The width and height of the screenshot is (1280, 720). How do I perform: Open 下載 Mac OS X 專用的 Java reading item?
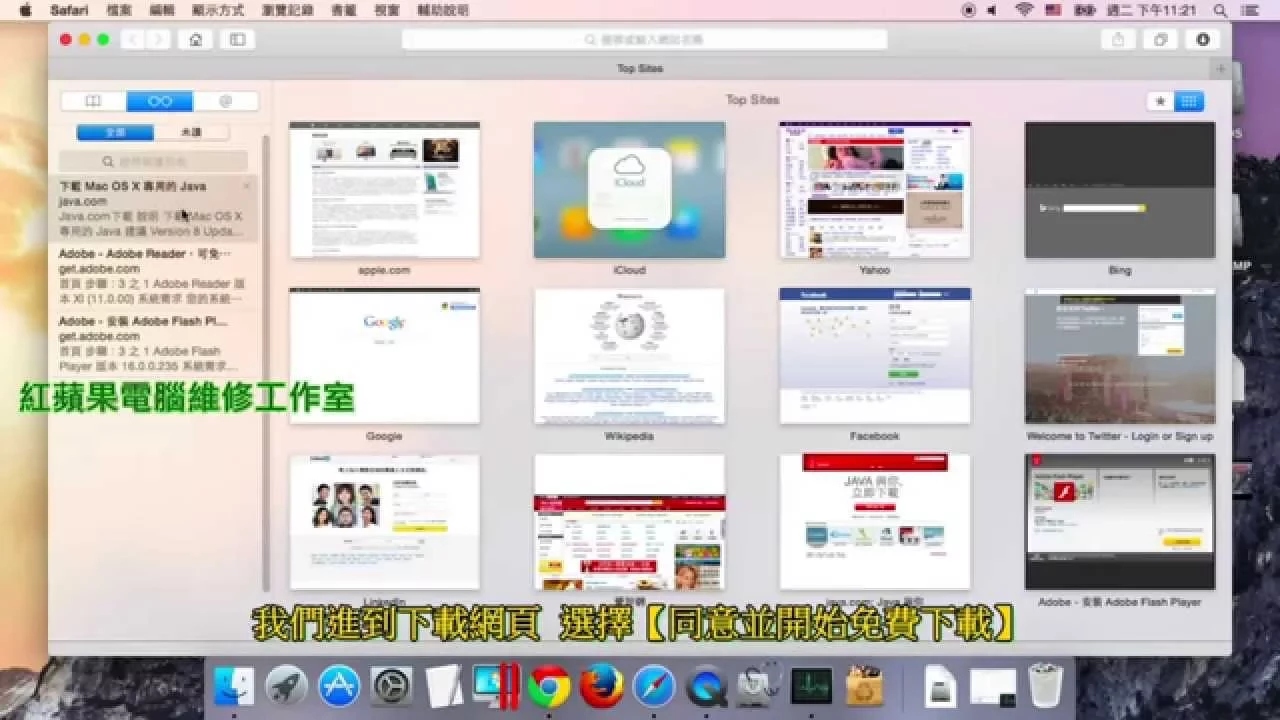pyautogui.click(x=153, y=208)
